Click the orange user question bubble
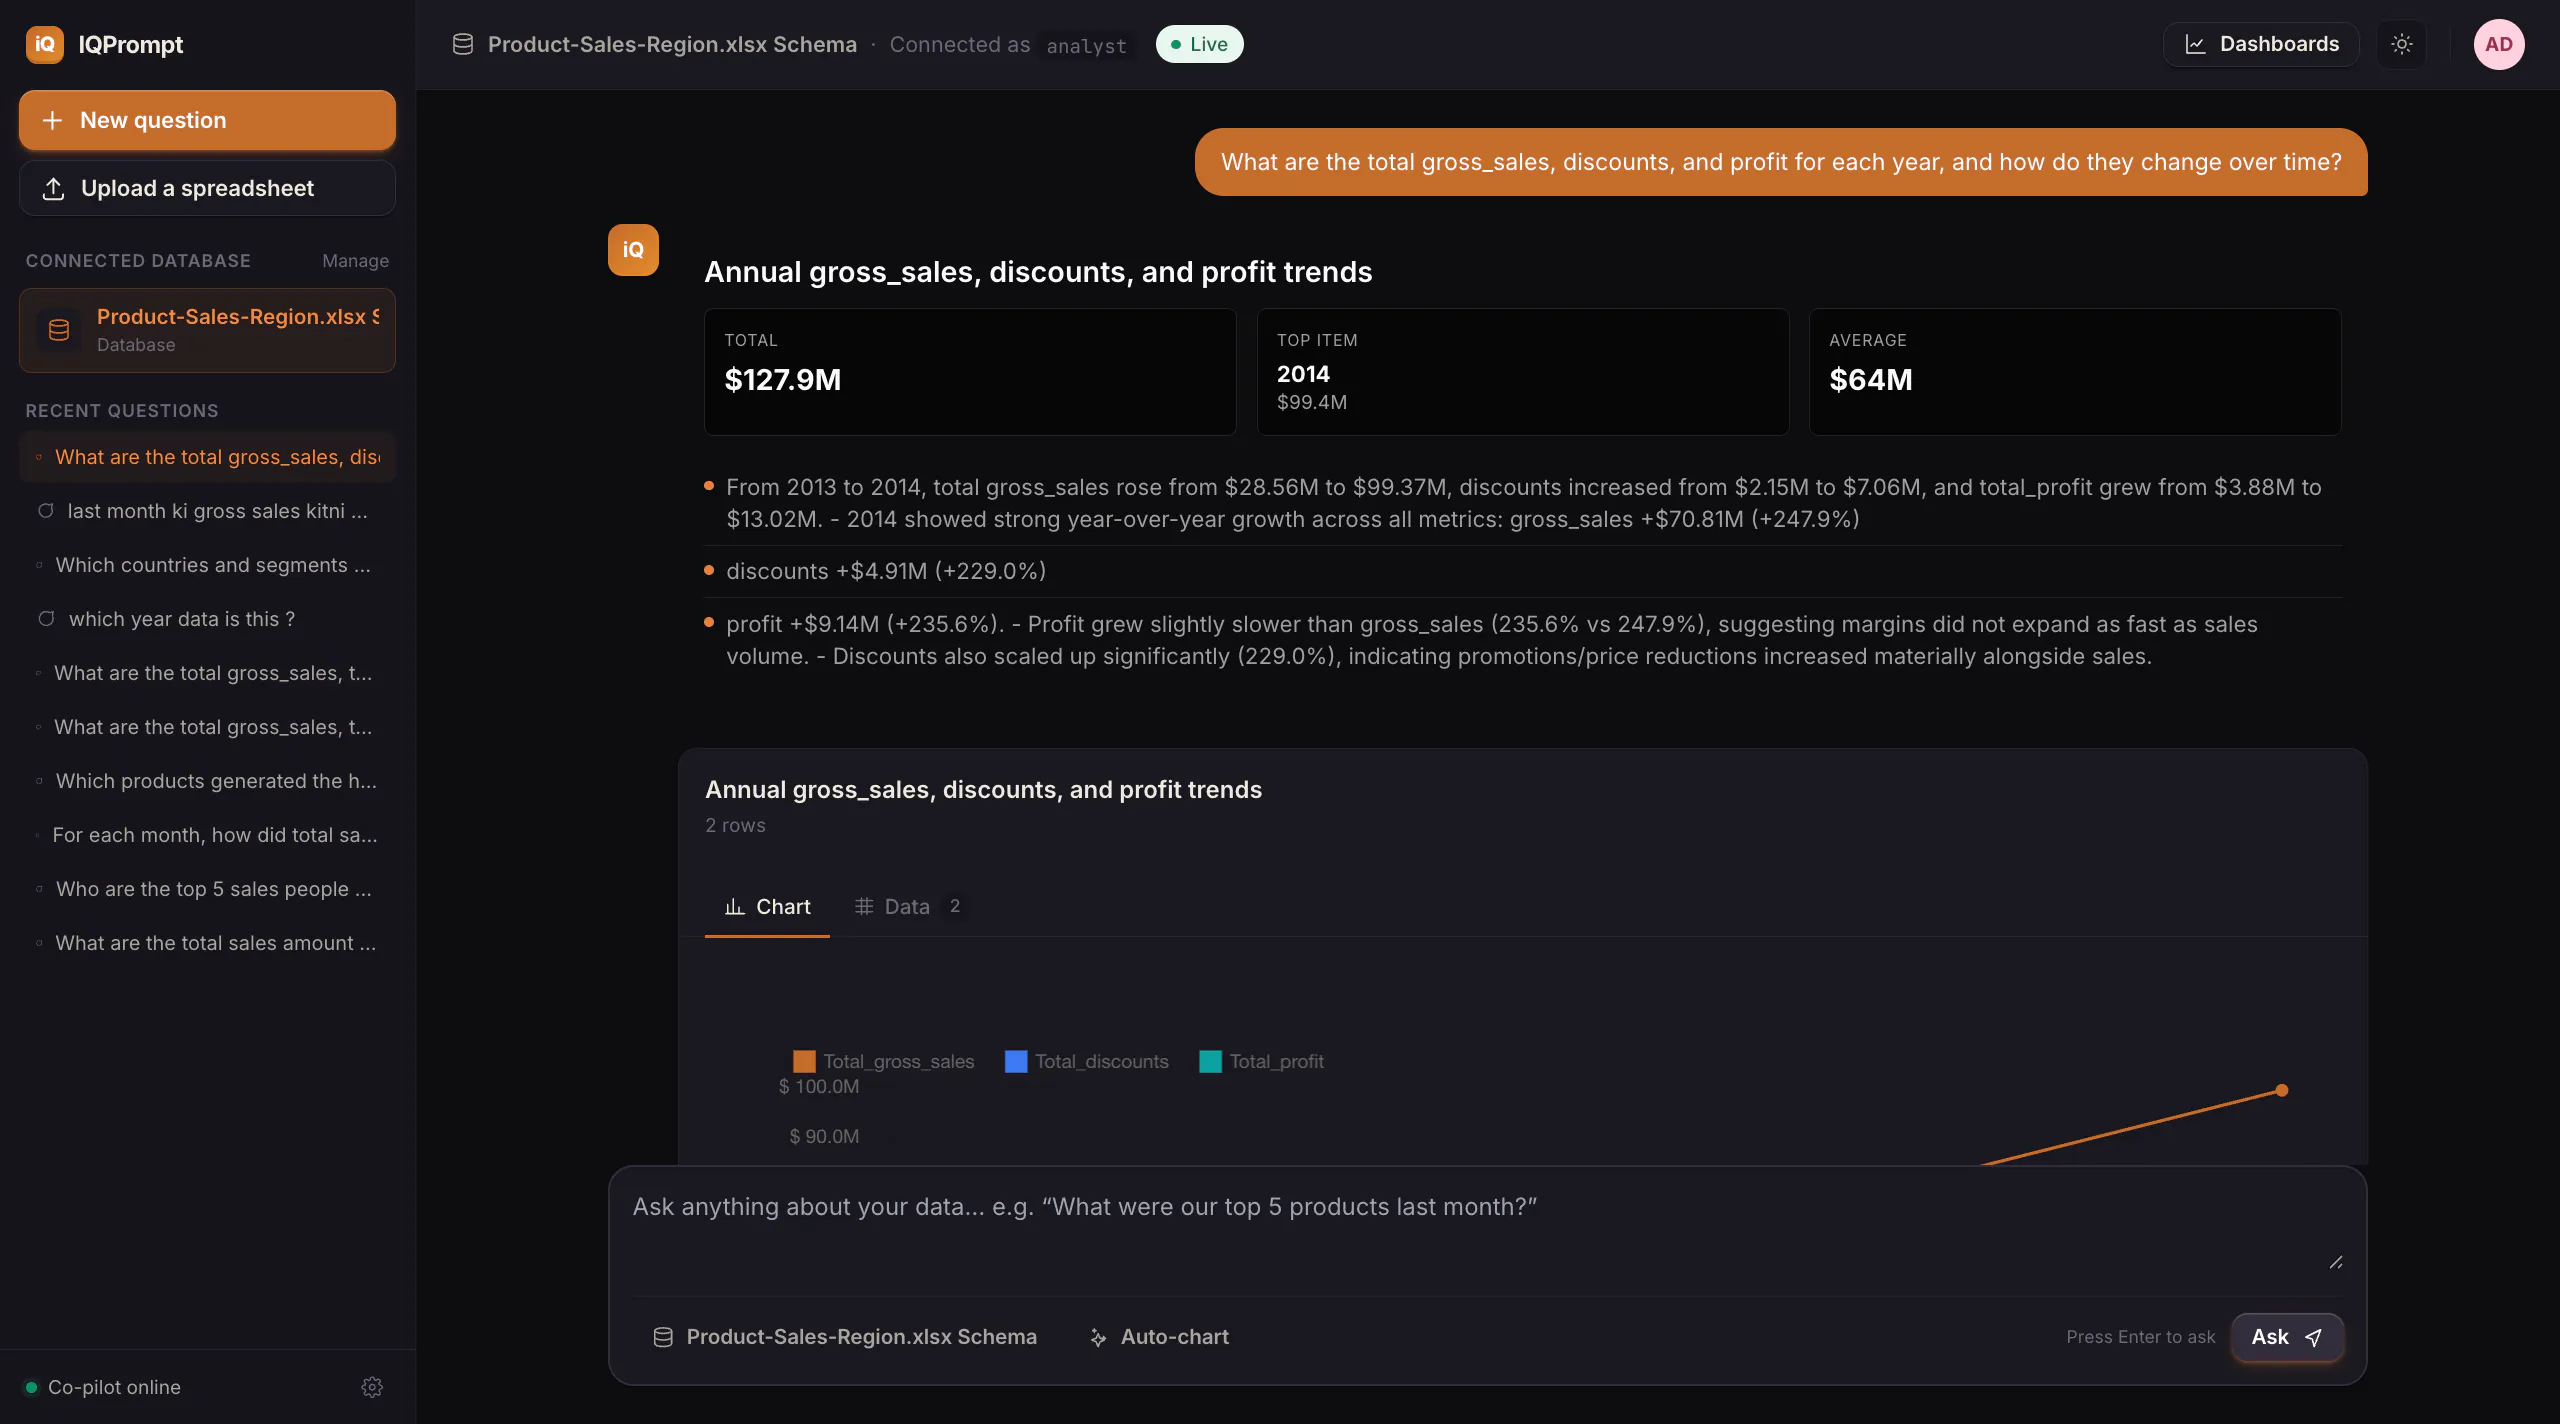Image resolution: width=2560 pixels, height=1424 pixels. click(x=1781, y=162)
